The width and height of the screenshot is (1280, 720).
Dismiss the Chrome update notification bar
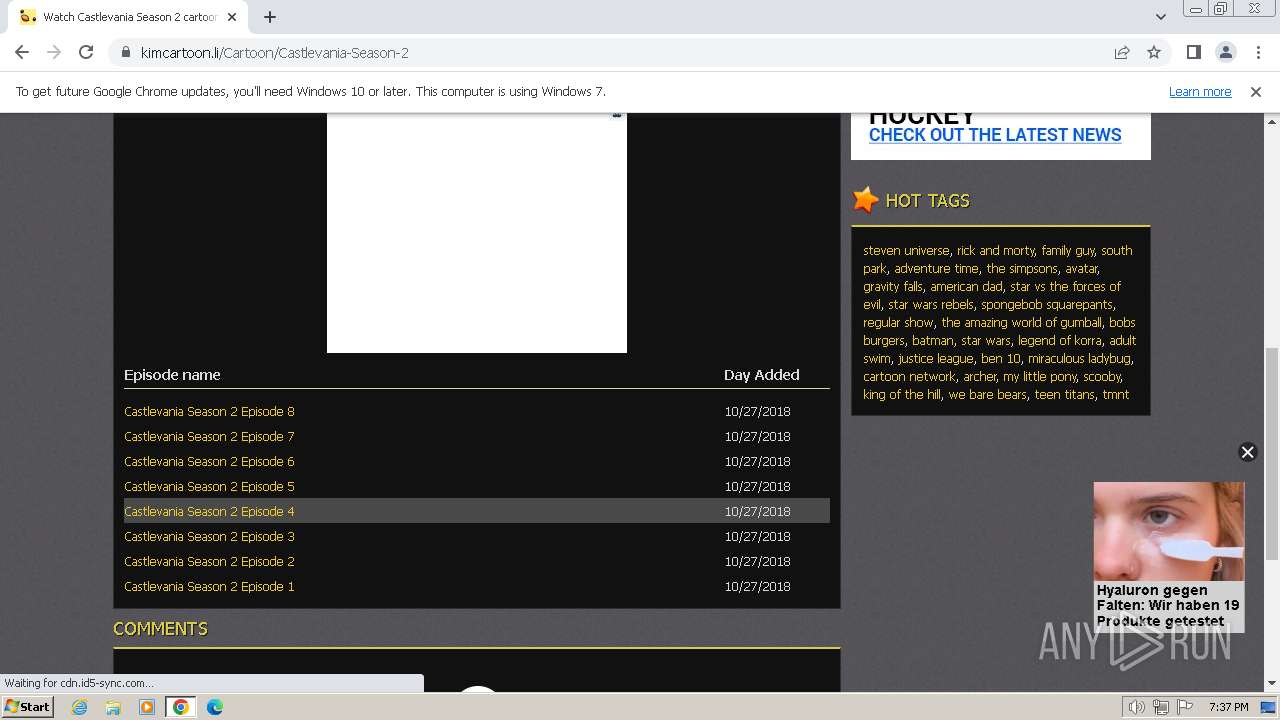[x=1256, y=92]
